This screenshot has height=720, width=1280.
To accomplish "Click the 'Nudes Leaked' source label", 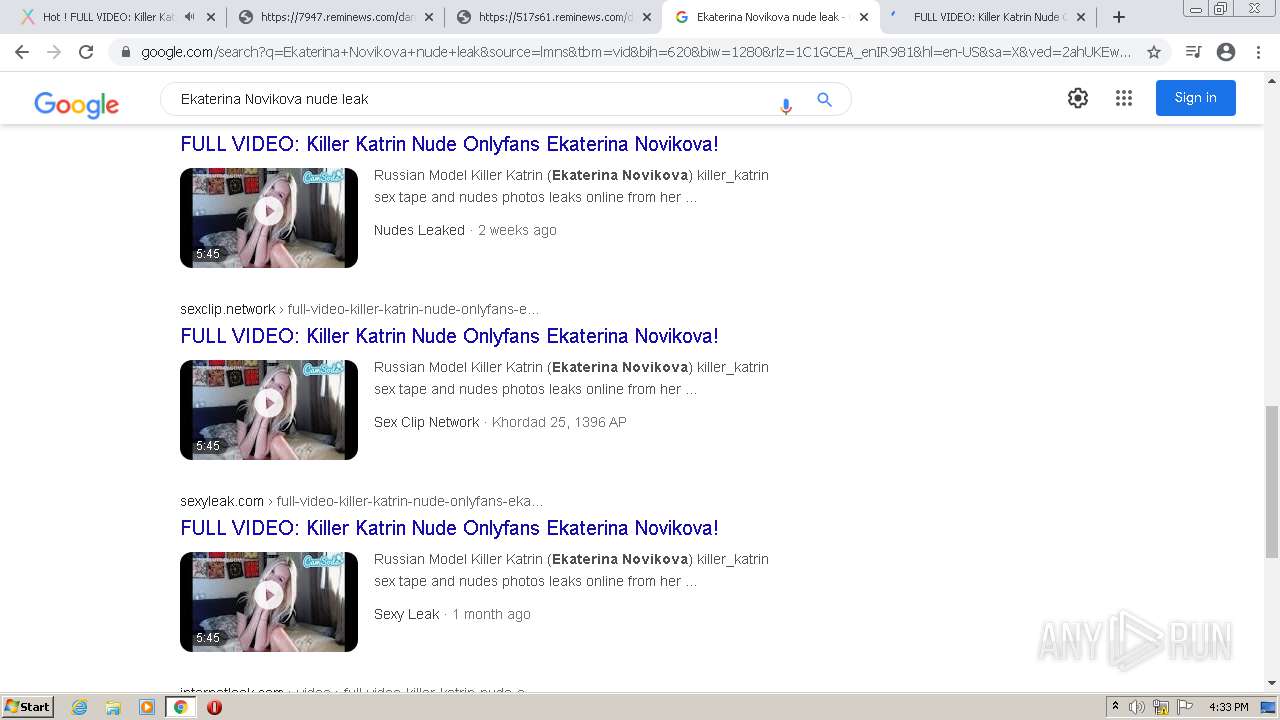I will [419, 230].
